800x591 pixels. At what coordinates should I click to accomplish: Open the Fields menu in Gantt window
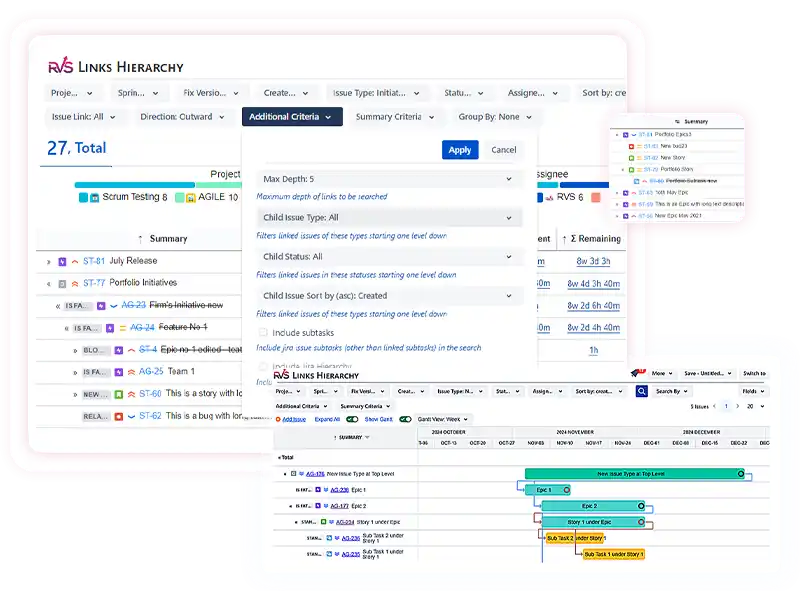[x=754, y=391]
